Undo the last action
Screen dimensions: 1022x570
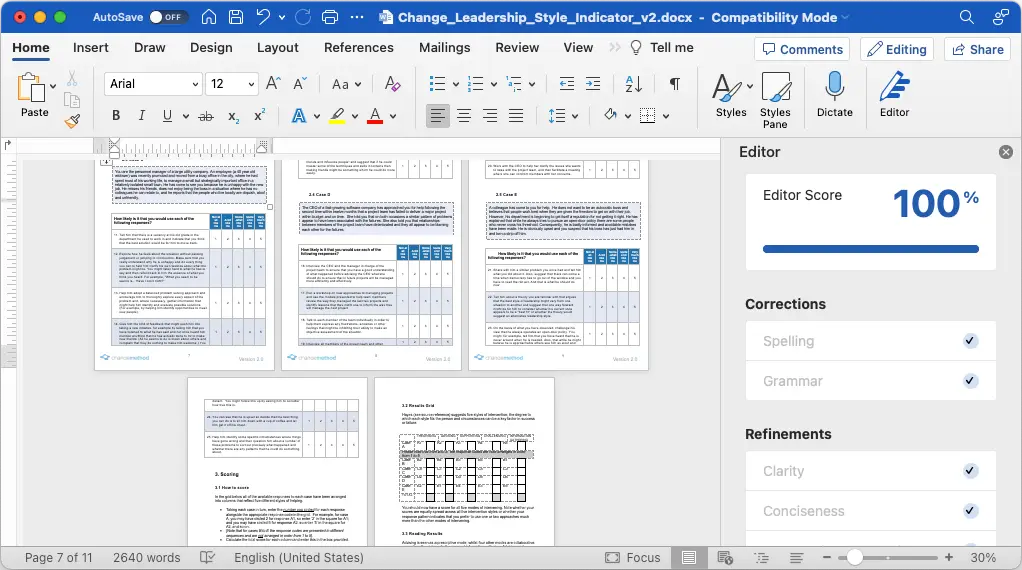(263, 17)
